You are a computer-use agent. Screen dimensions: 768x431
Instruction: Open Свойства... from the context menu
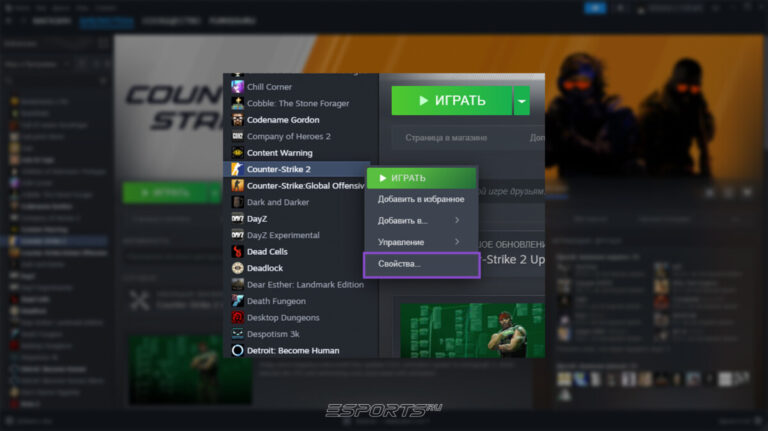[x=421, y=264]
